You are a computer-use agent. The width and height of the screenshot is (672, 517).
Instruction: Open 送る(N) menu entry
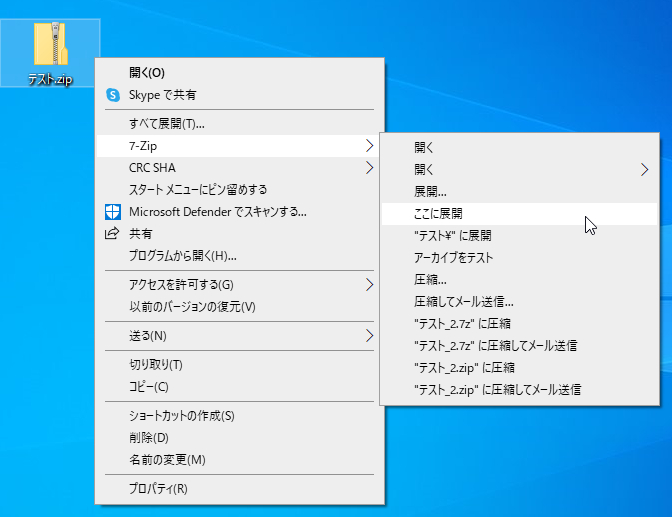pyautogui.click(x=240, y=336)
